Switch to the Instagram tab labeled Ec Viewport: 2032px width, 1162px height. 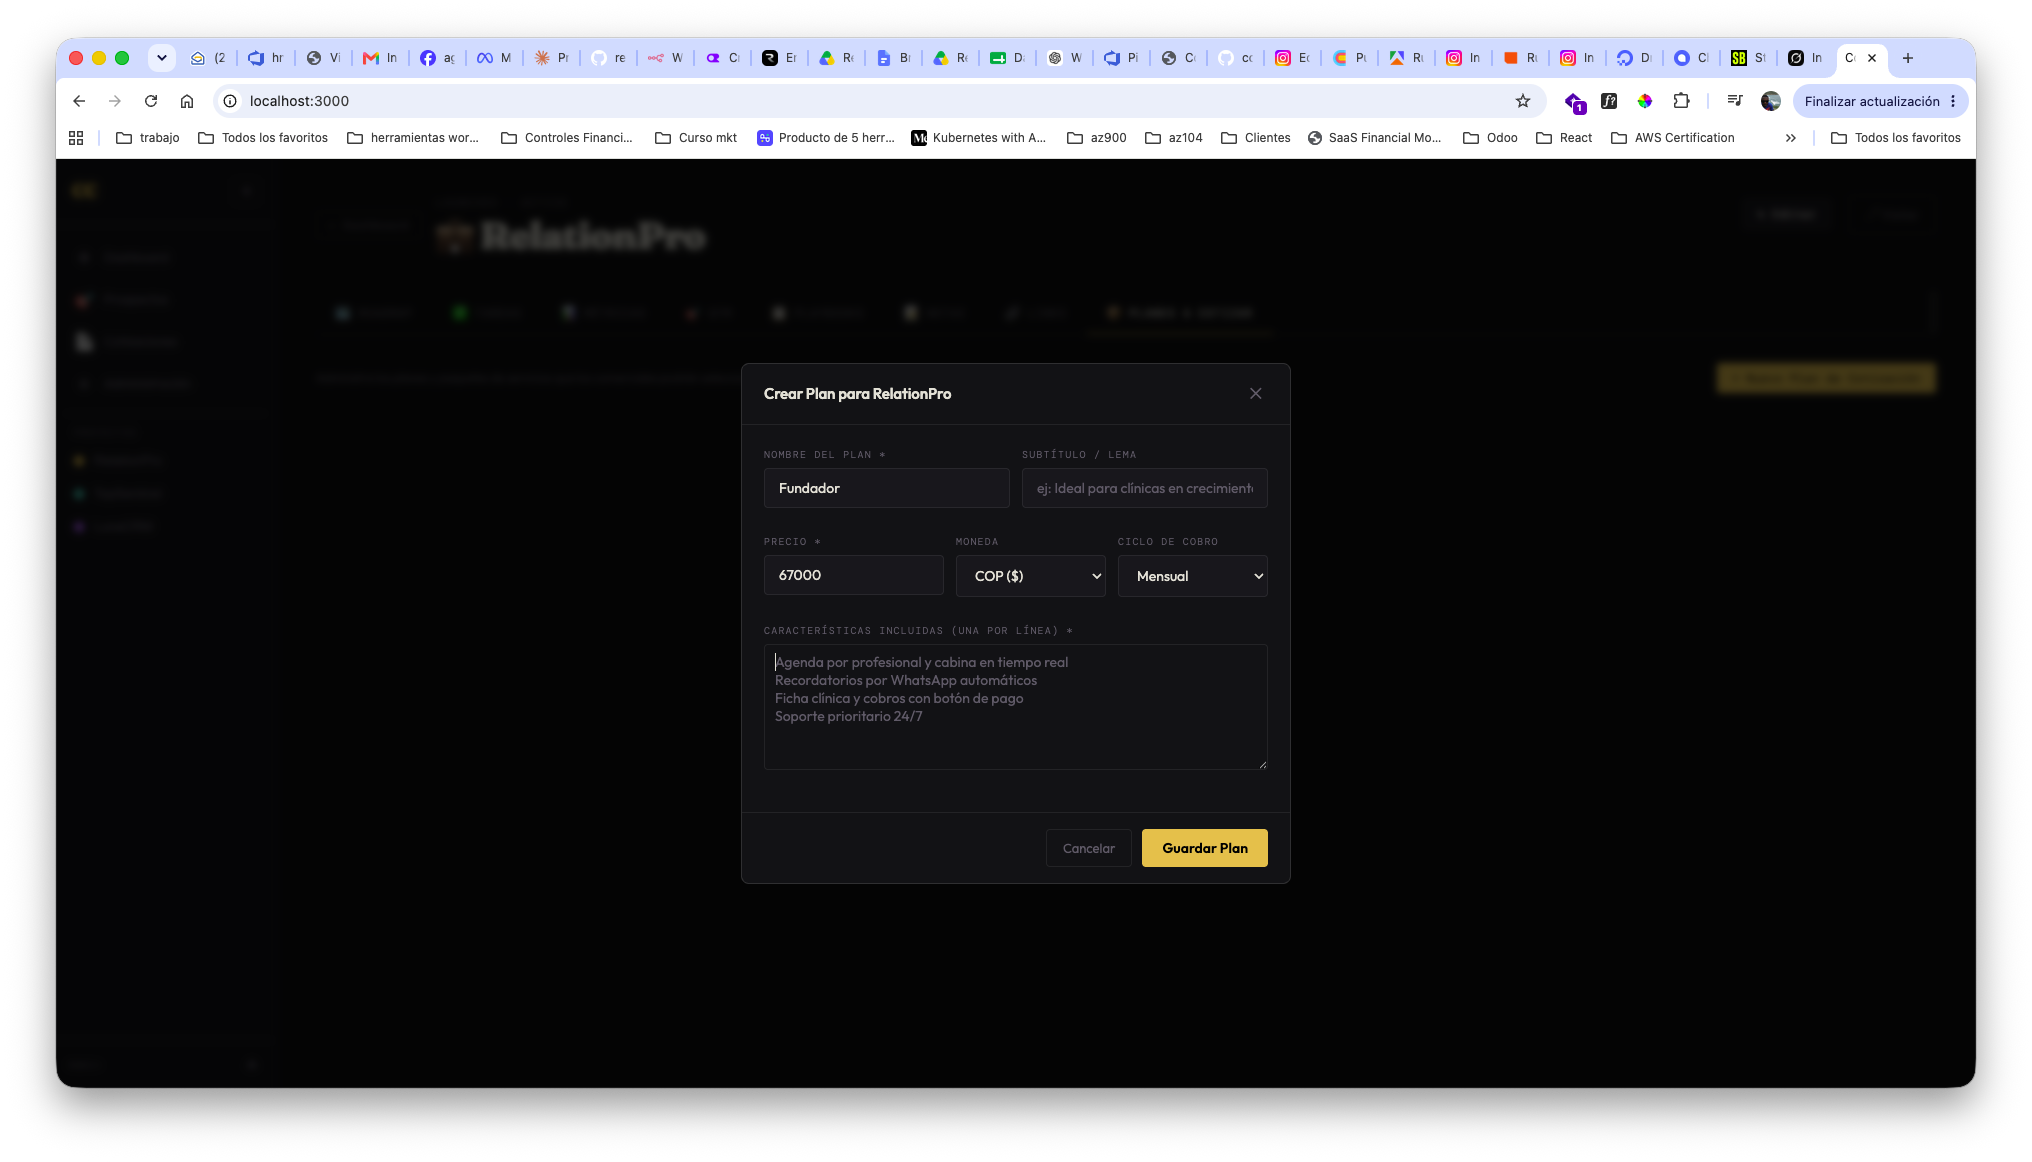click(1292, 58)
